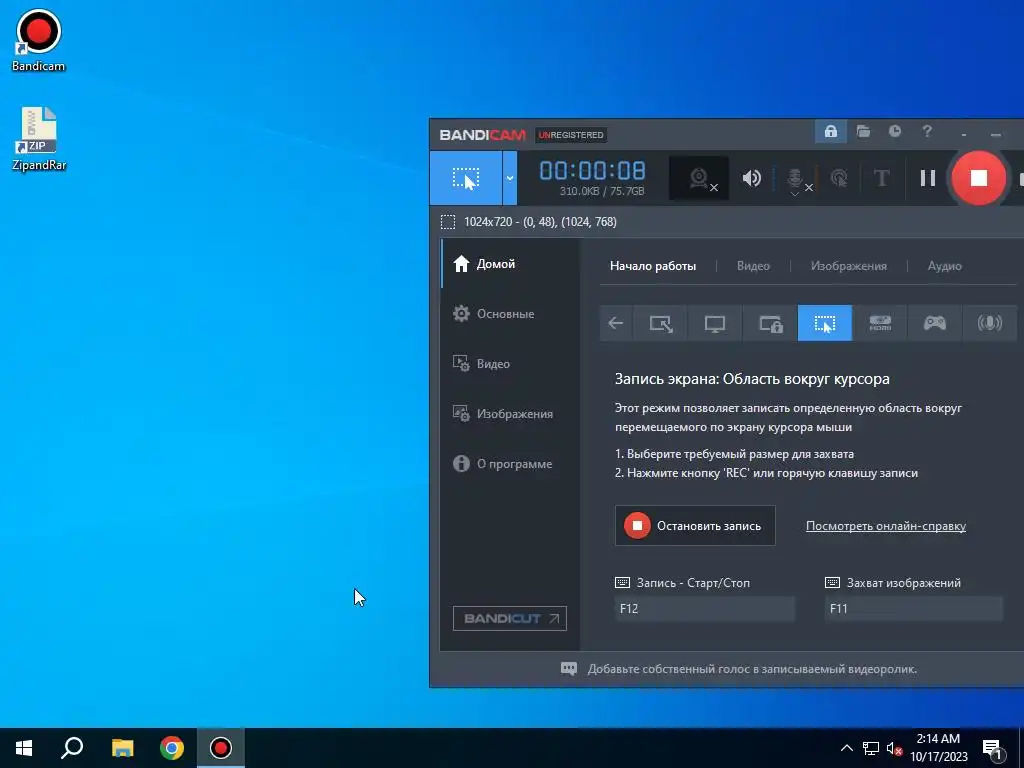Select audio-only recording mode icon
The image size is (1024, 768).
click(x=989, y=323)
